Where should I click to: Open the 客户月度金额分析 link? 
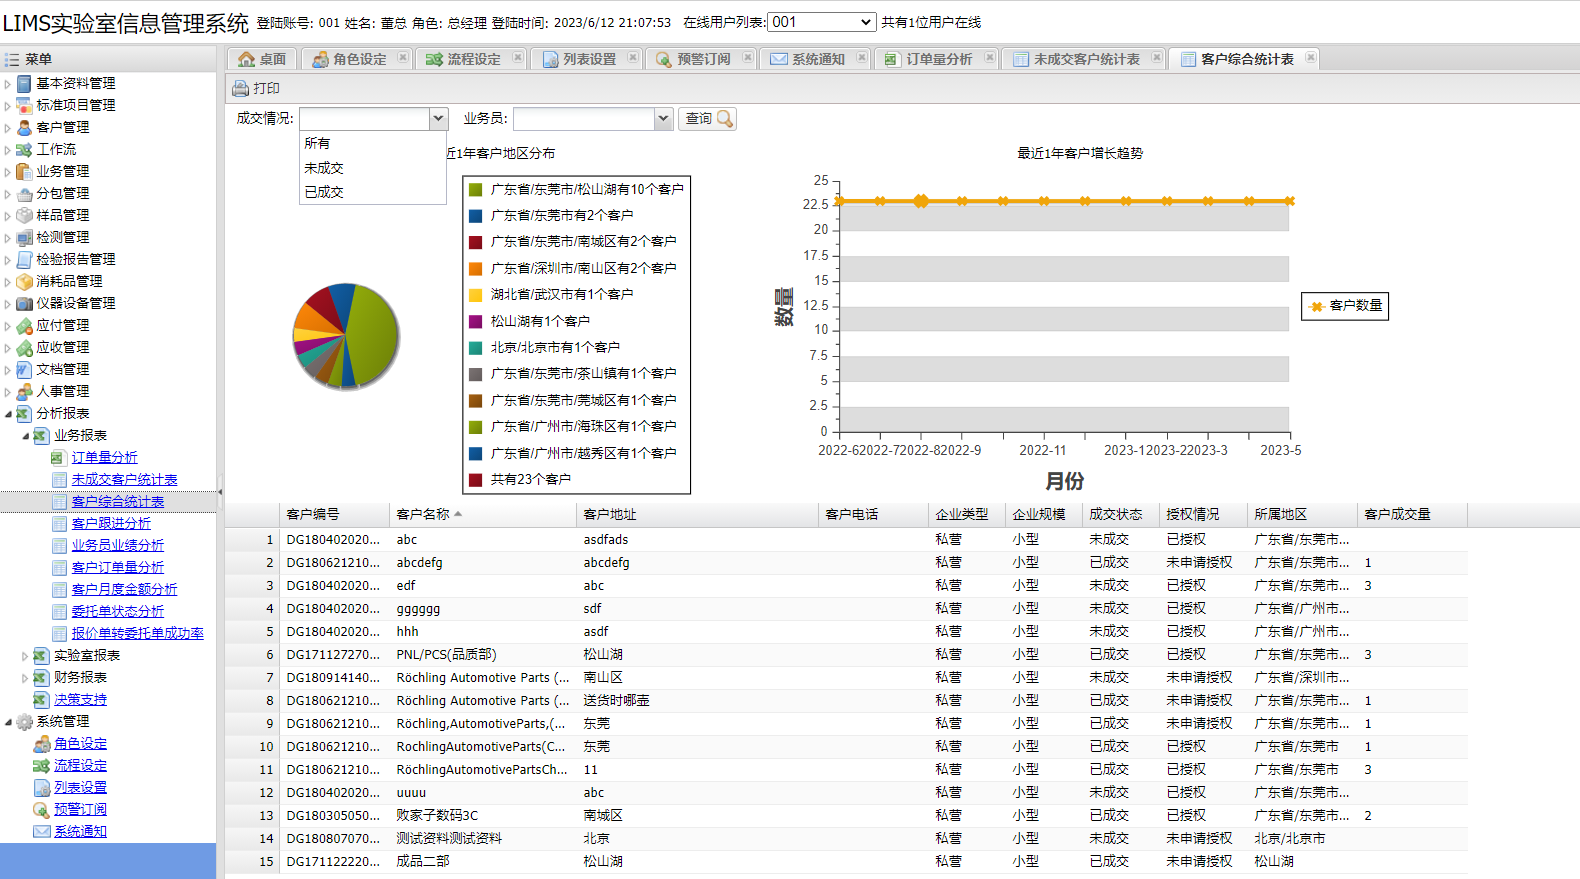(x=124, y=589)
